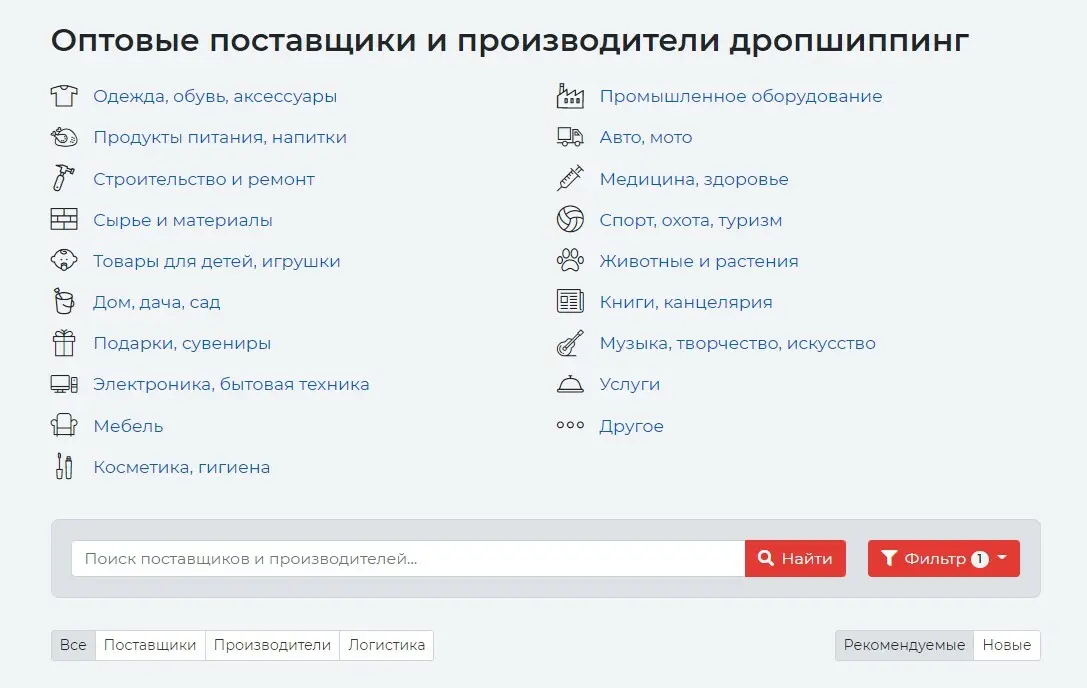The width and height of the screenshot is (1087, 688).
Task: Open Косметика, гигиена category
Action: coord(182,467)
